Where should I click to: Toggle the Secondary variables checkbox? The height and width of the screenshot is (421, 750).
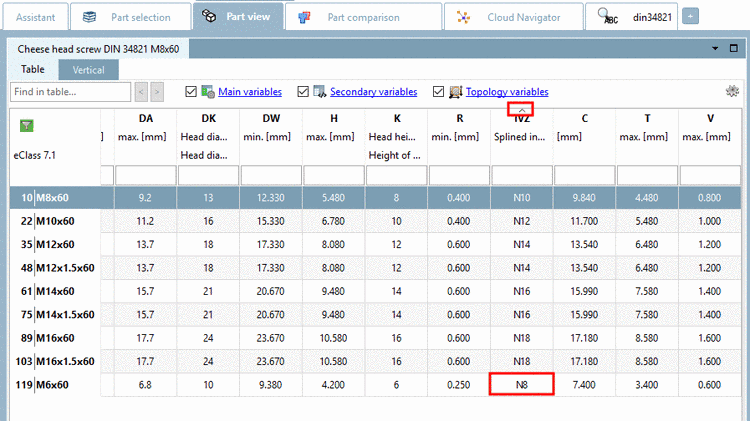click(x=304, y=92)
